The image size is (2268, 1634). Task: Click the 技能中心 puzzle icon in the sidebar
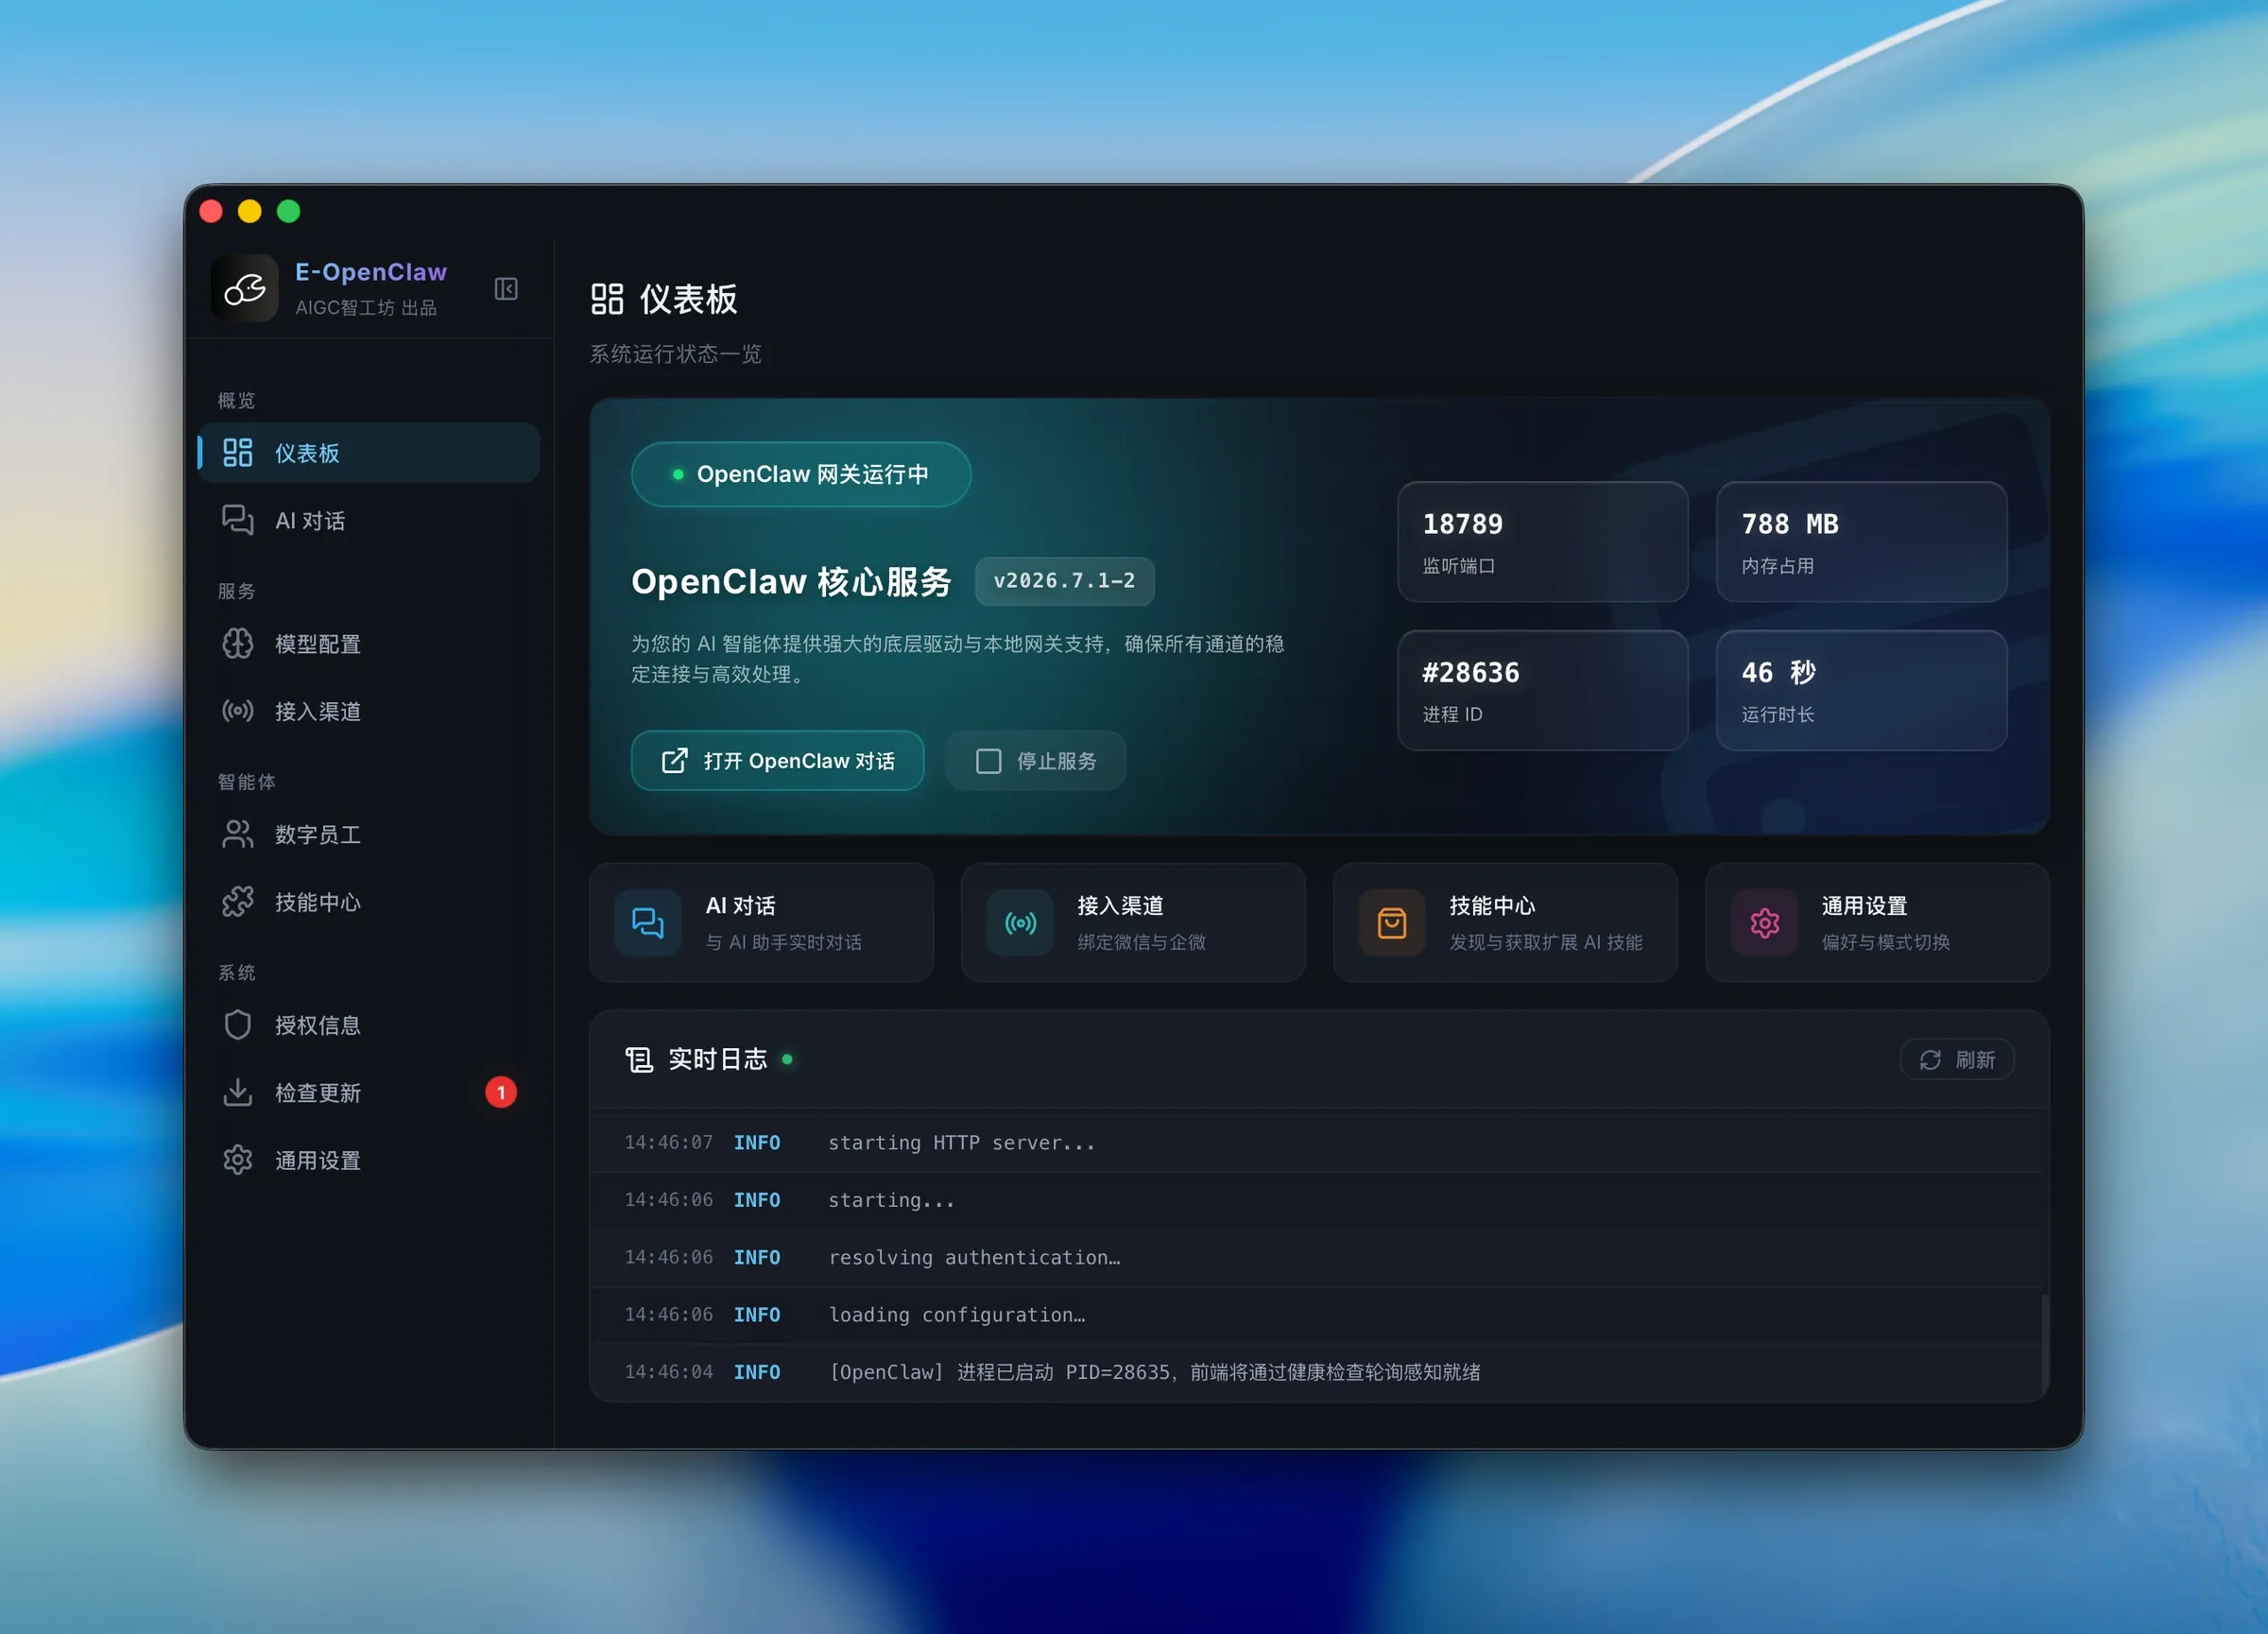(237, 901)
